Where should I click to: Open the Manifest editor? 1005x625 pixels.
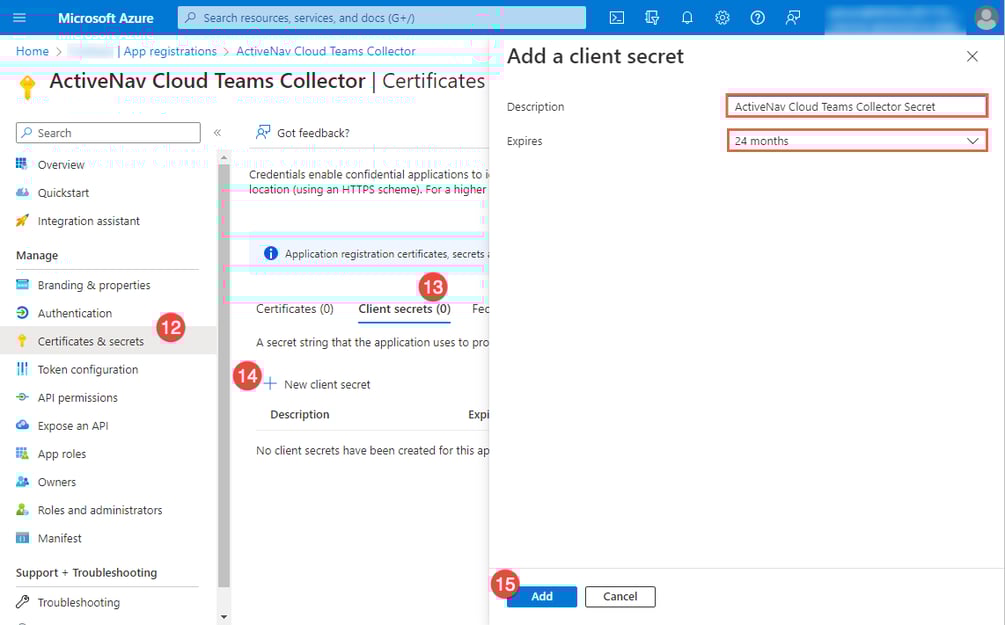[x=60, y=537]
